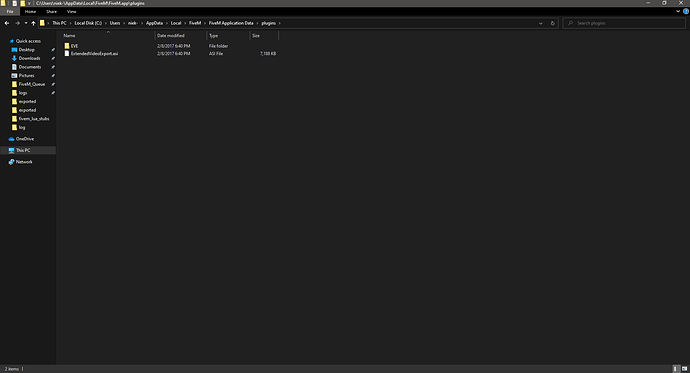Click pin icon next to Documents
Image resolution: width=690 pixels, height=373 pixels.
(53, 67)
